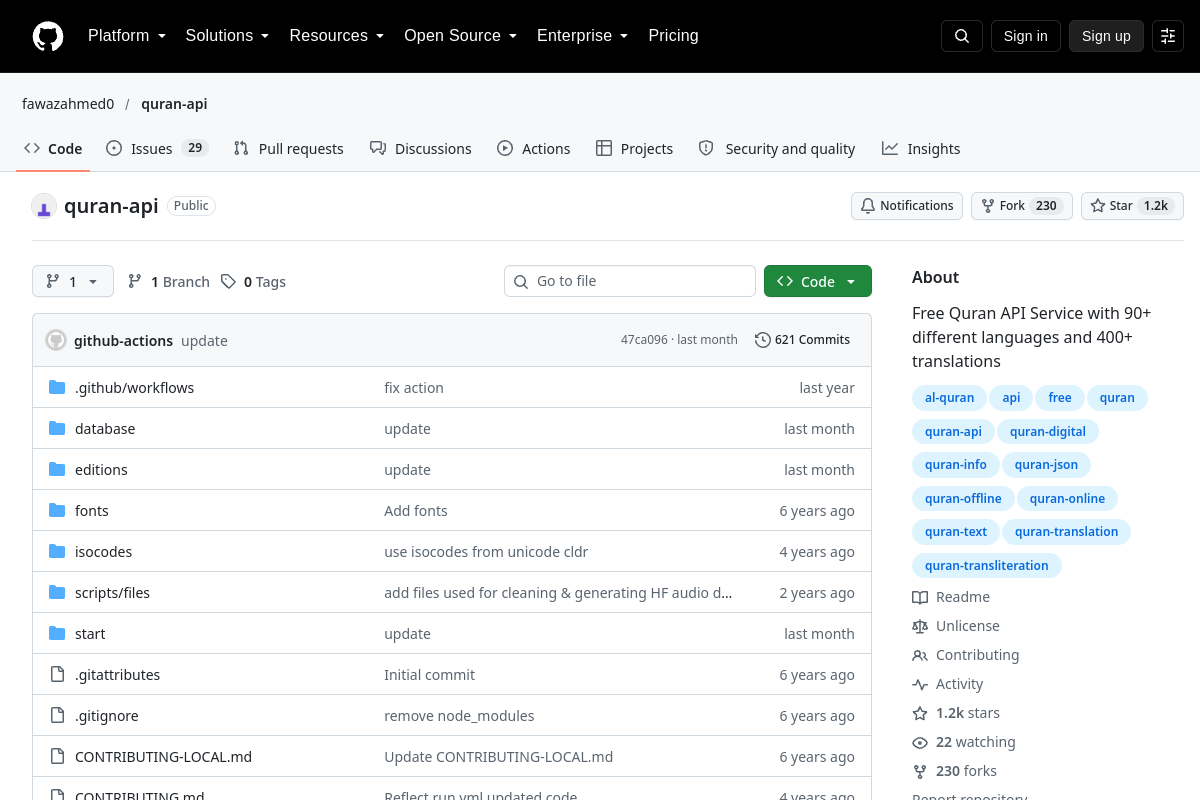Click the branch icon beside 1 Branch

135,282
